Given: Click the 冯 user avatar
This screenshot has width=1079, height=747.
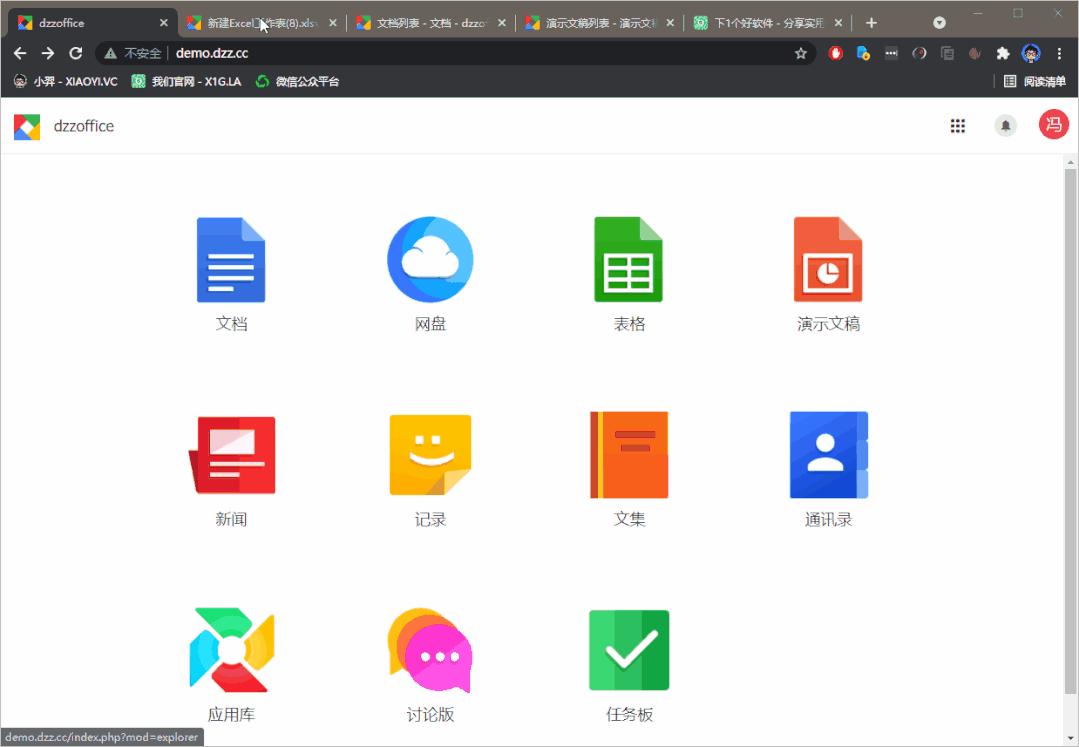Looking at the screenshot, I should 1053,125.
